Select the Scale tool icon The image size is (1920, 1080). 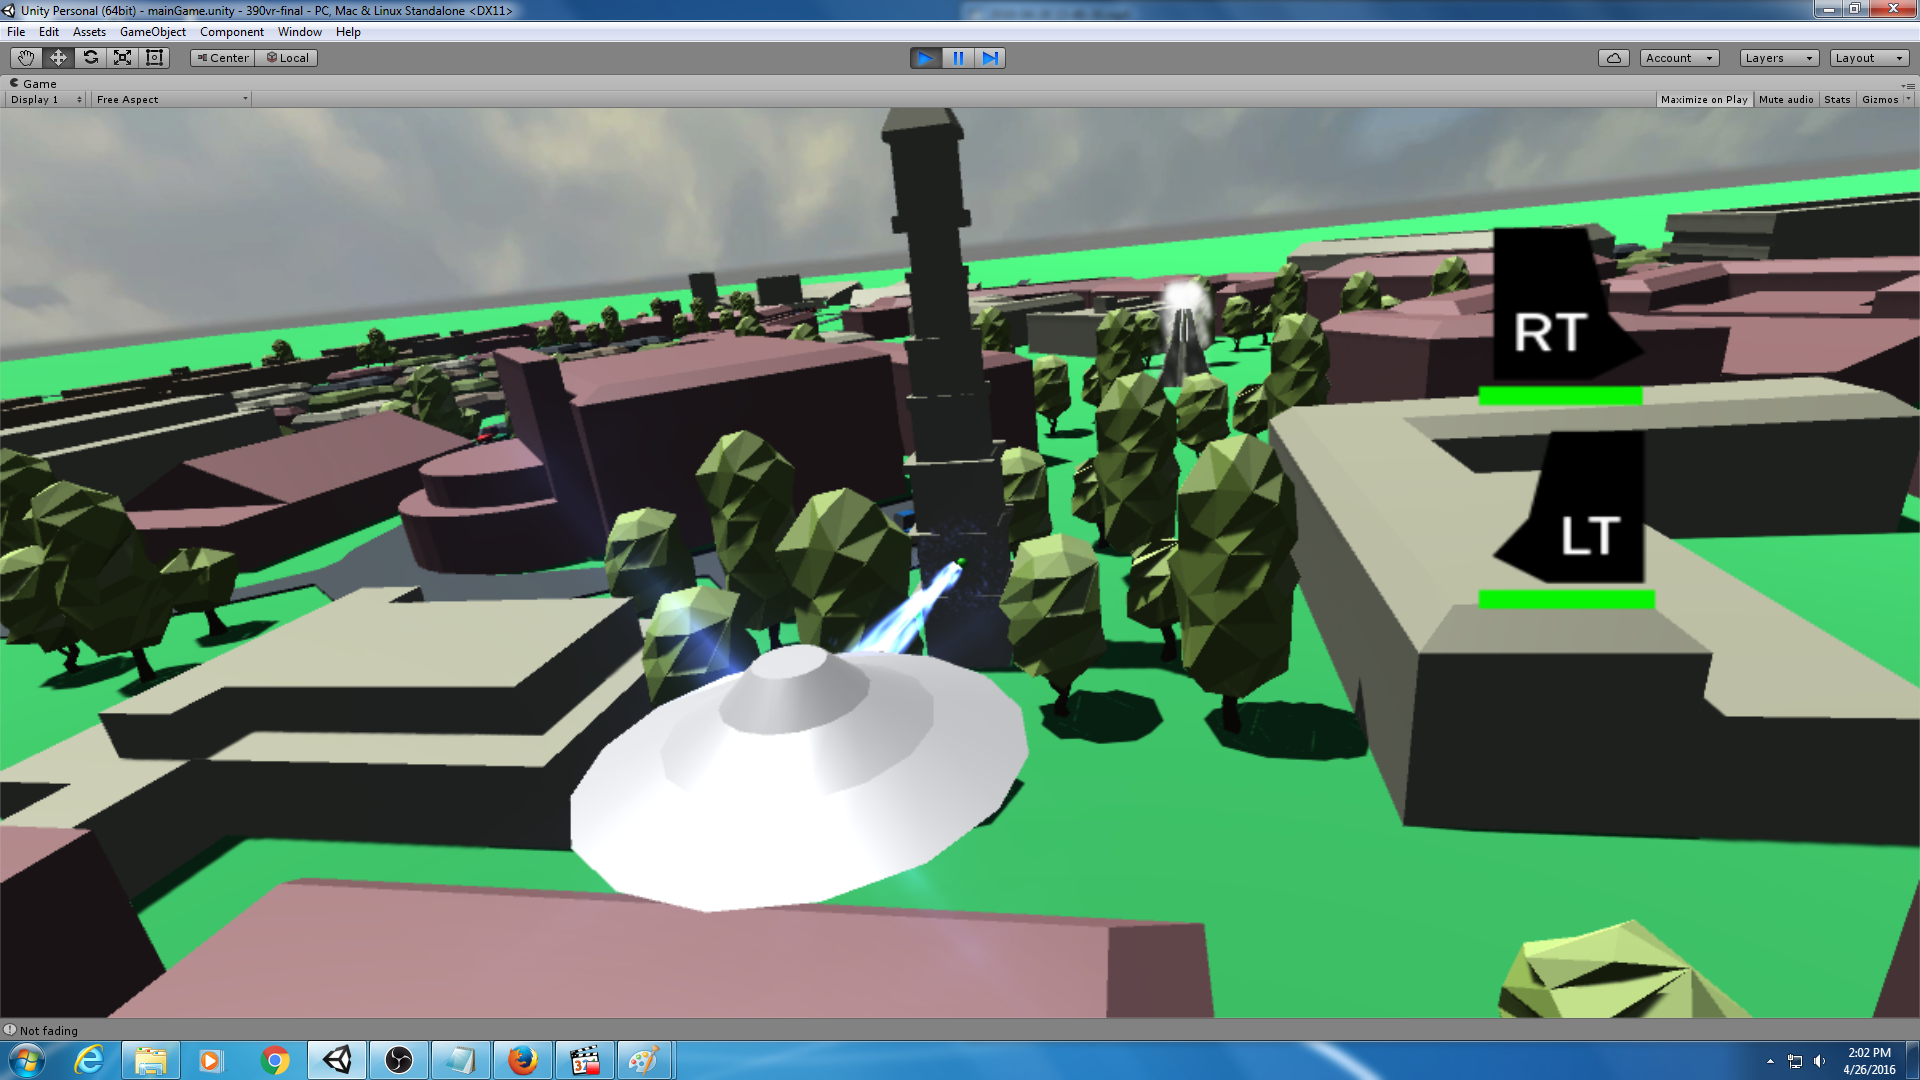122,58
